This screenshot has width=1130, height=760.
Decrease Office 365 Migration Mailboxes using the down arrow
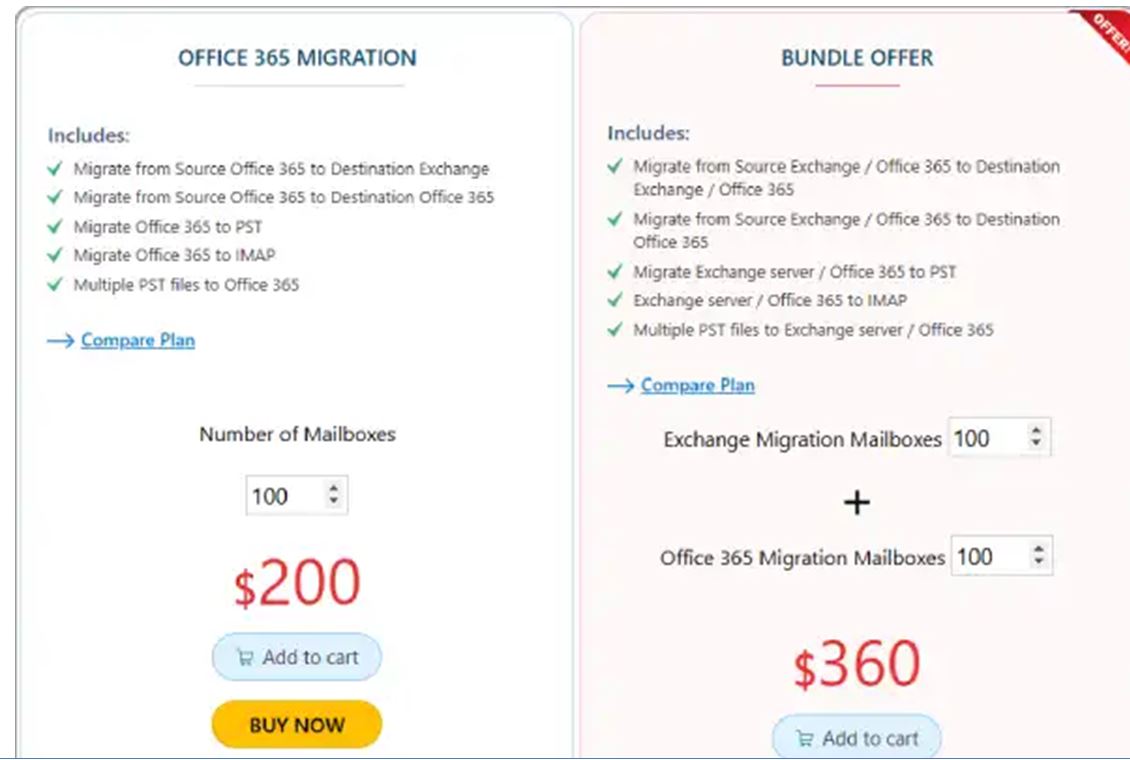point(1038,563)
